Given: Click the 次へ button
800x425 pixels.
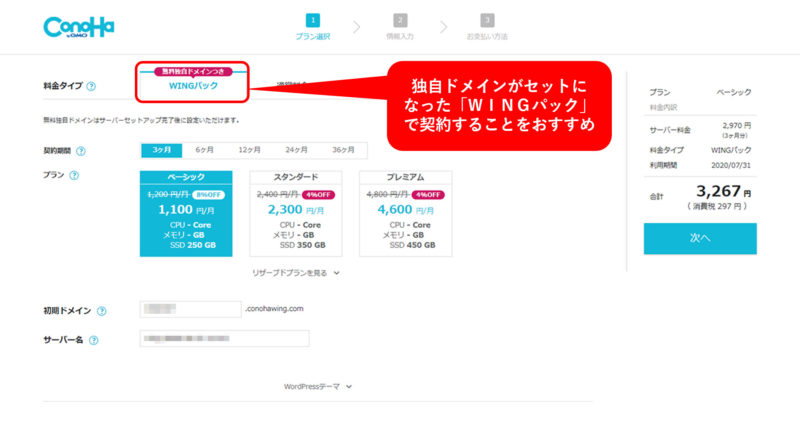Looking at the screenshot, I should click(700, 238).
